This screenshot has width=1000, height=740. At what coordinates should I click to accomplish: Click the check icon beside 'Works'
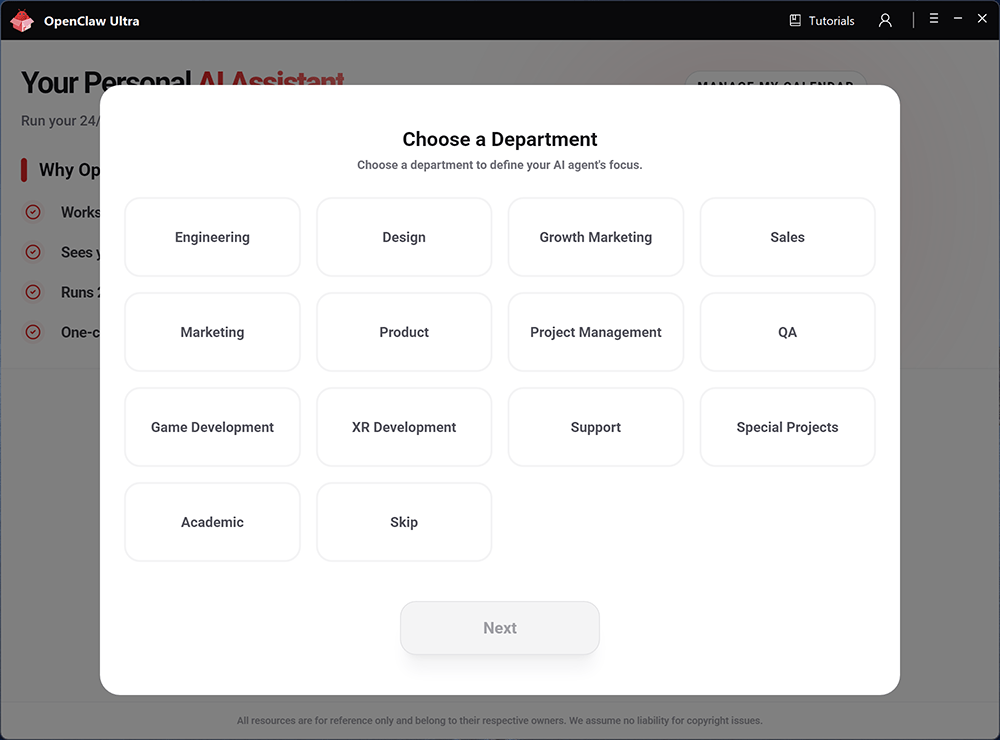click(x=33, y=212)
